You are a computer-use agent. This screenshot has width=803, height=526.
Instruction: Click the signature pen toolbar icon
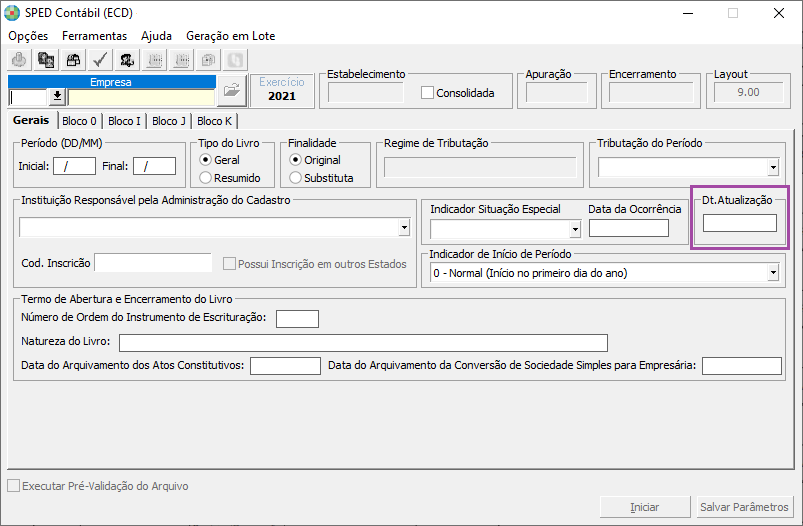pos(127,60)
